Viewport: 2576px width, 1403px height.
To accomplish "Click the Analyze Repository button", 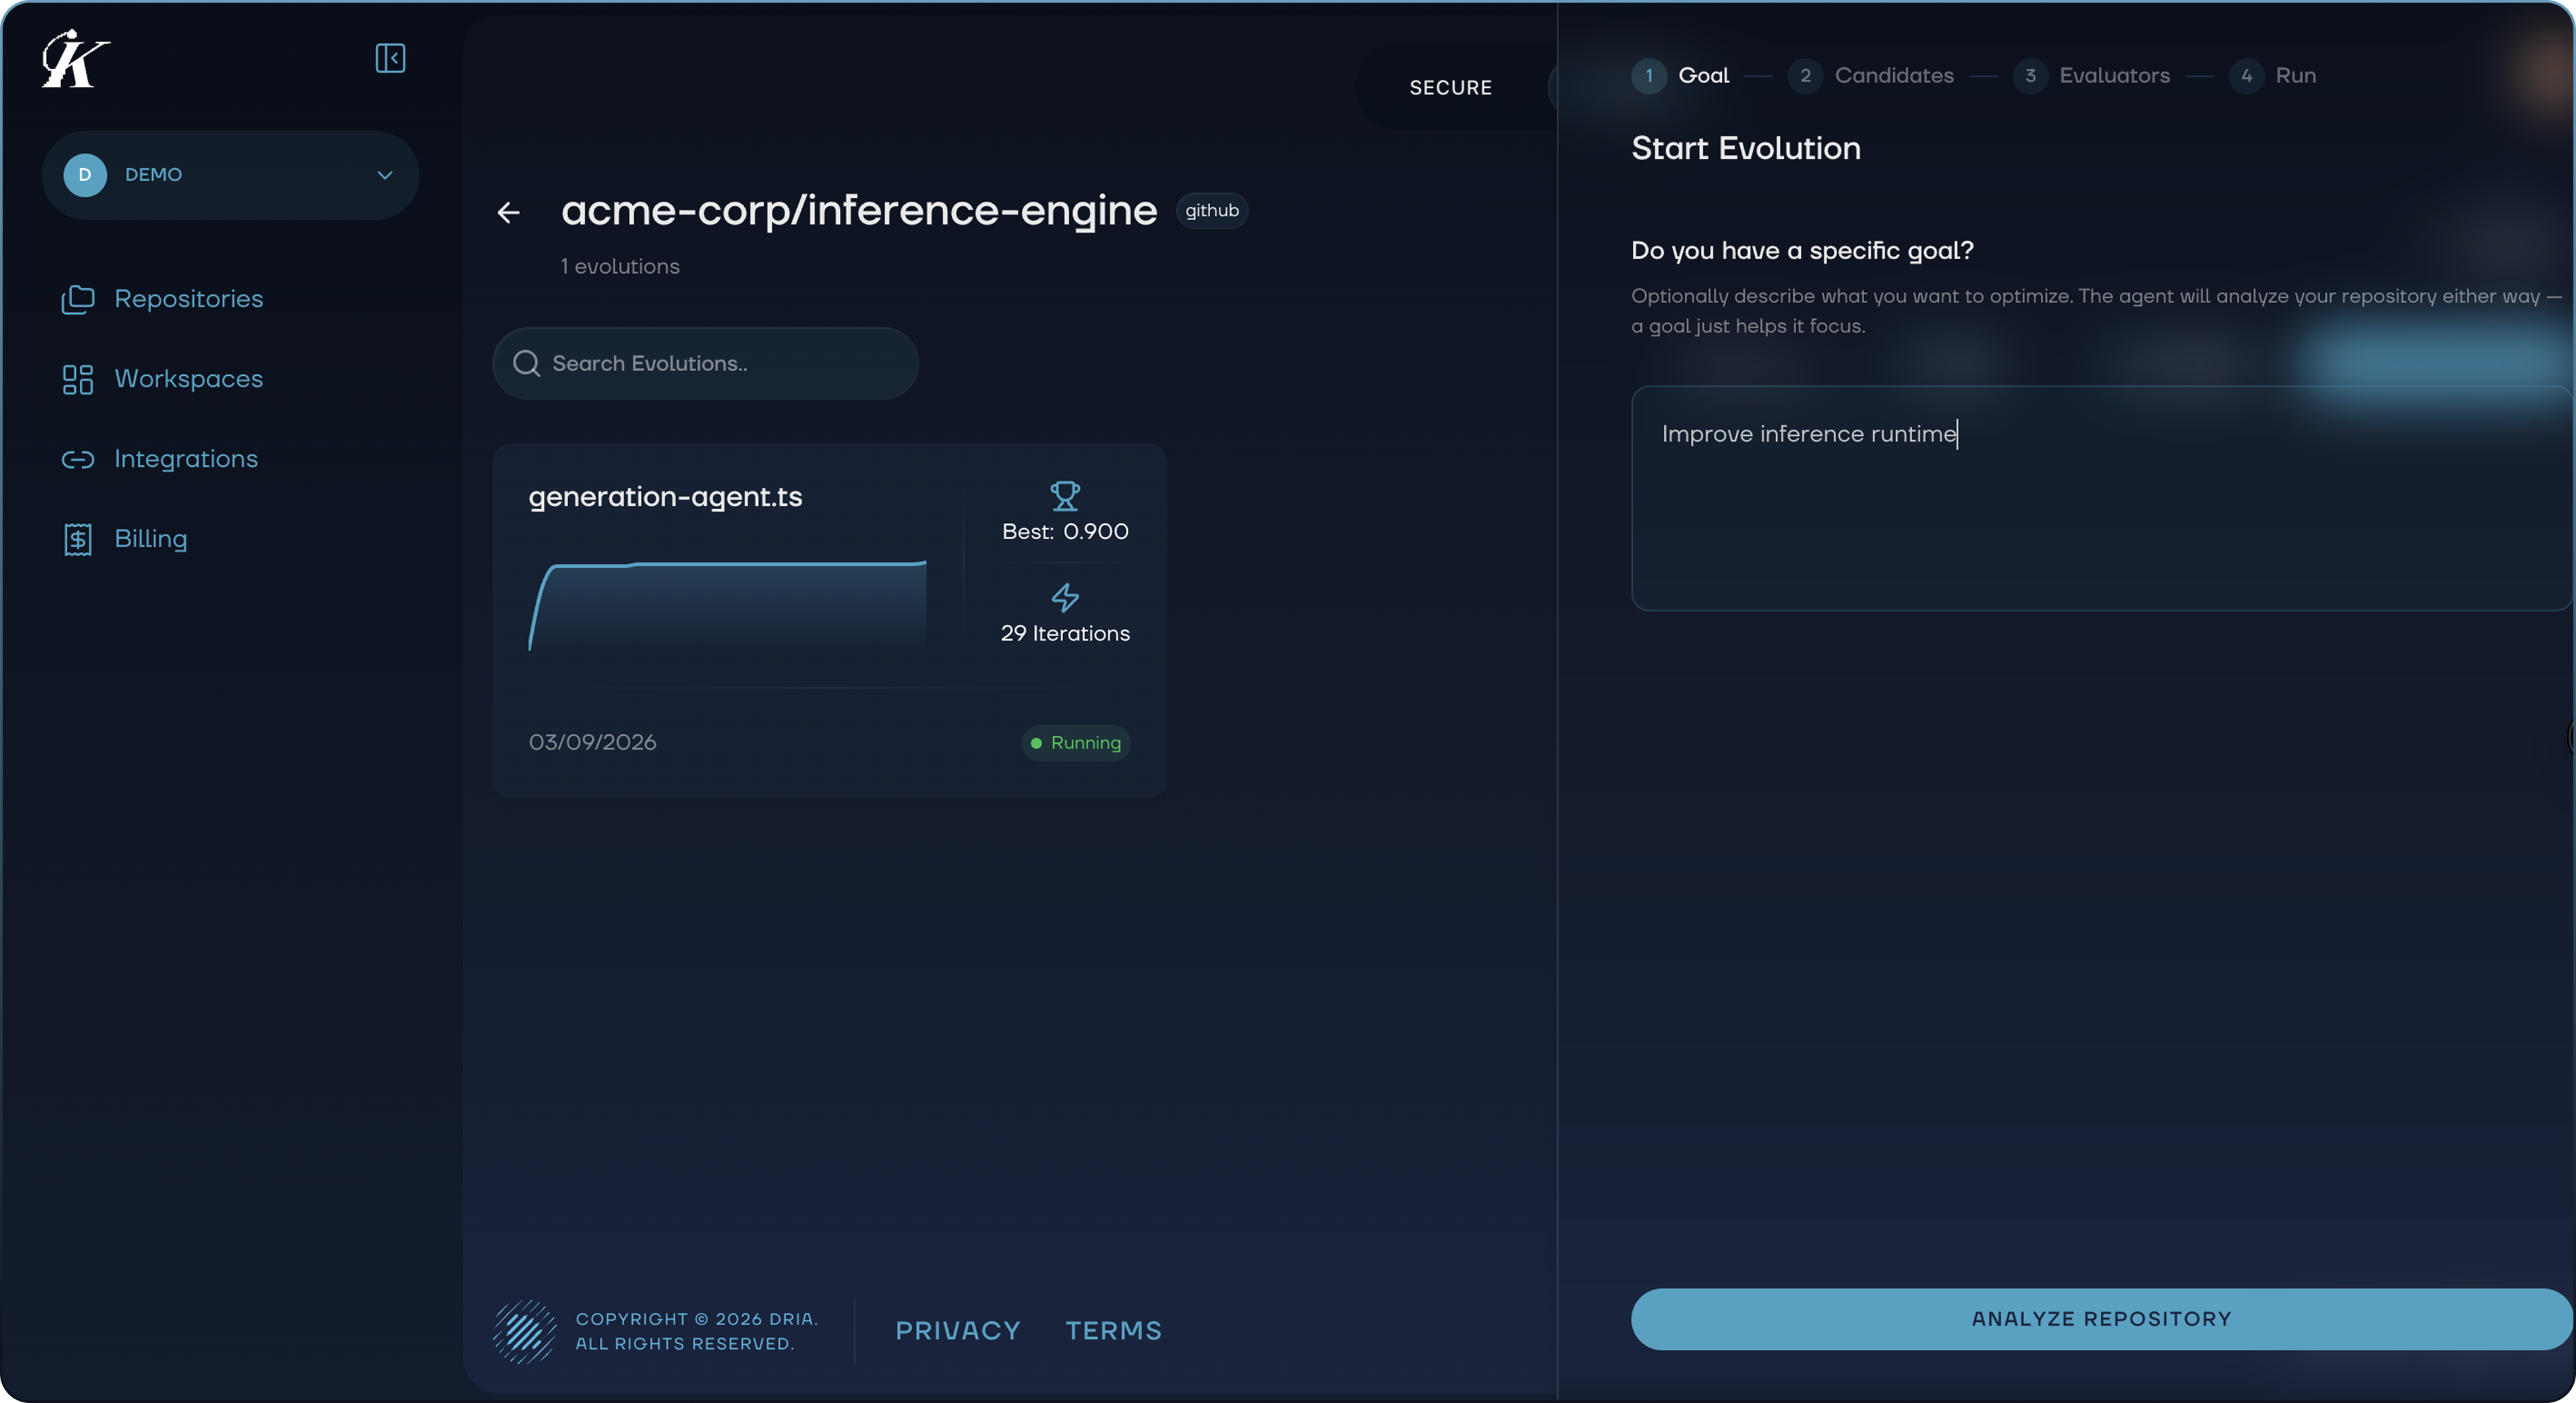I will [x=2100, y=1318].
